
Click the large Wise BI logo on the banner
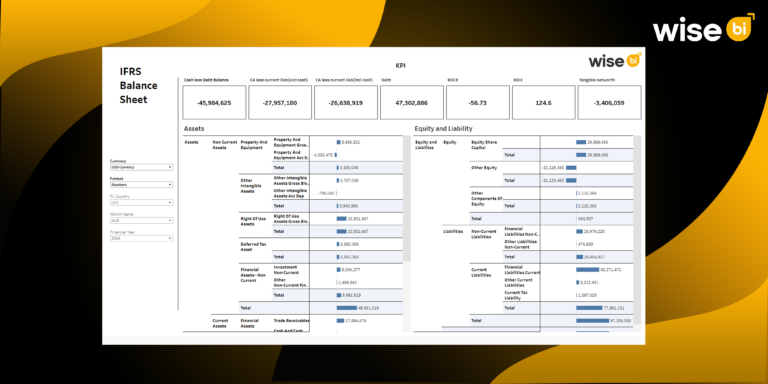704,29
